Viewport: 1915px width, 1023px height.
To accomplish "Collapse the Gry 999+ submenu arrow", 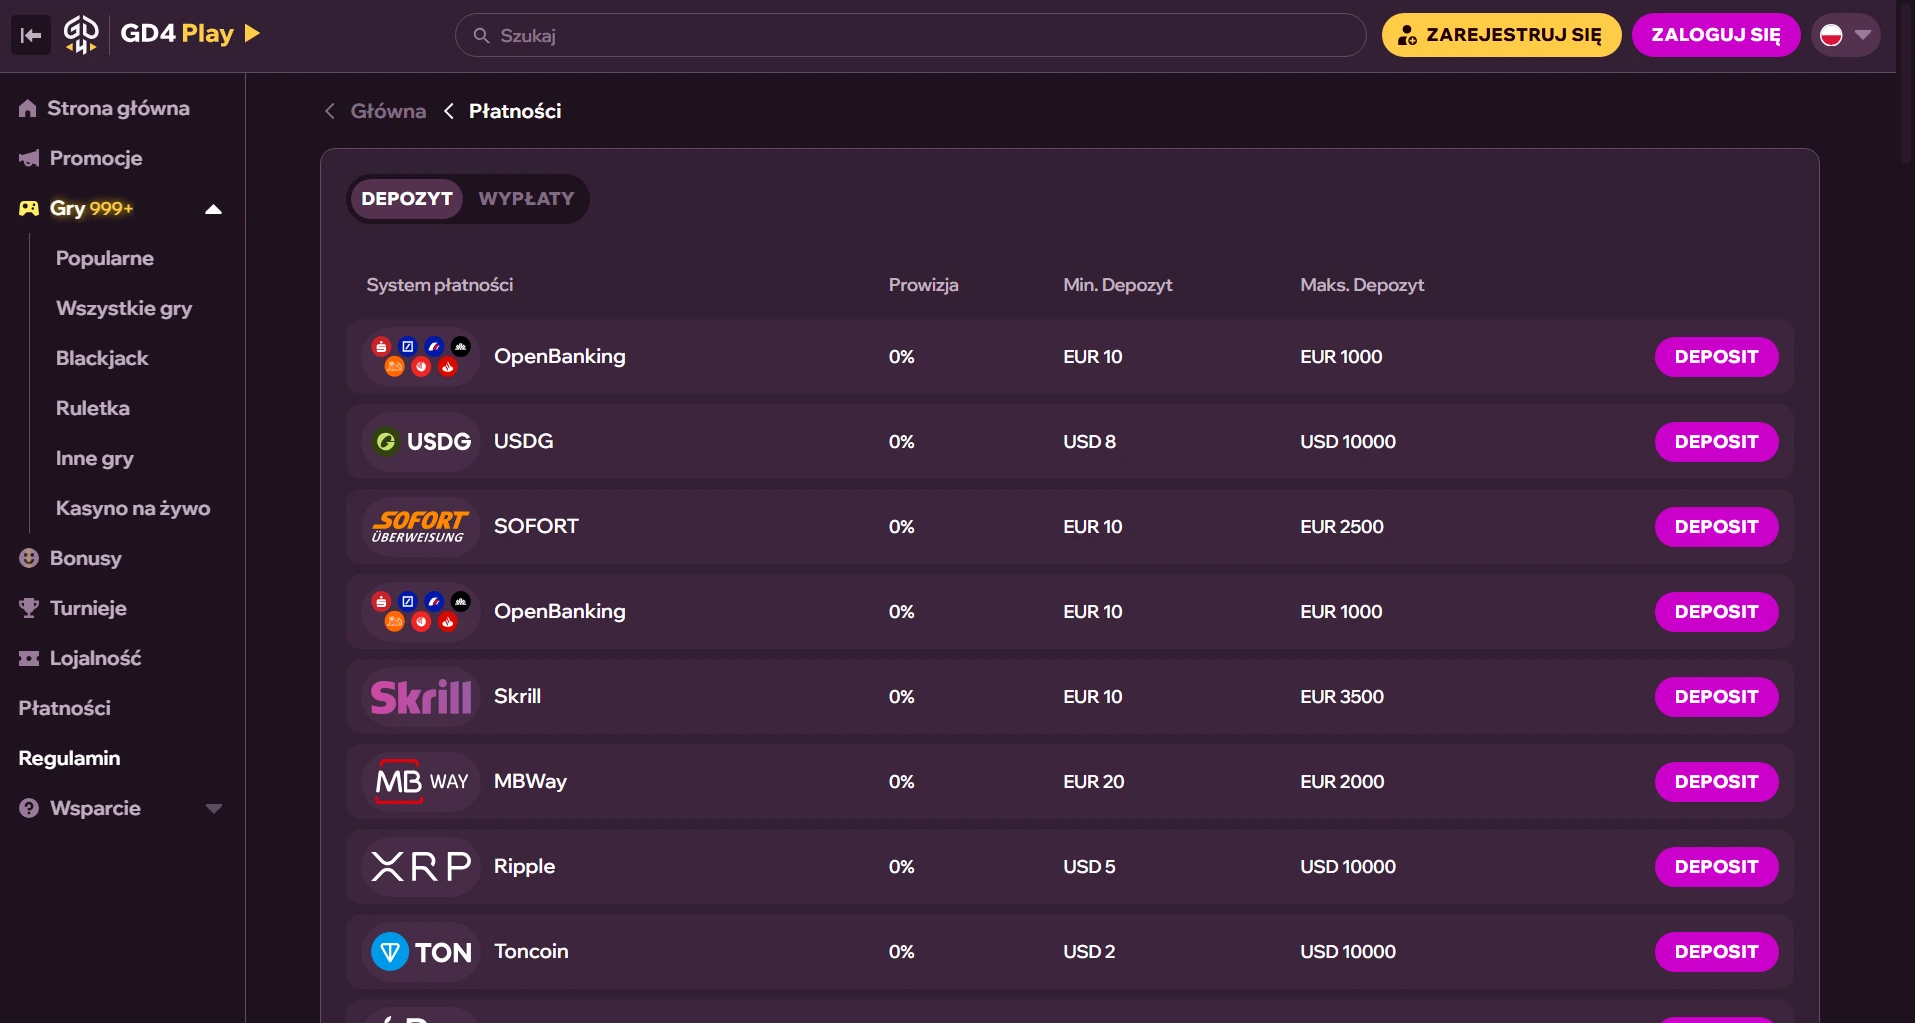I will 213,209.
